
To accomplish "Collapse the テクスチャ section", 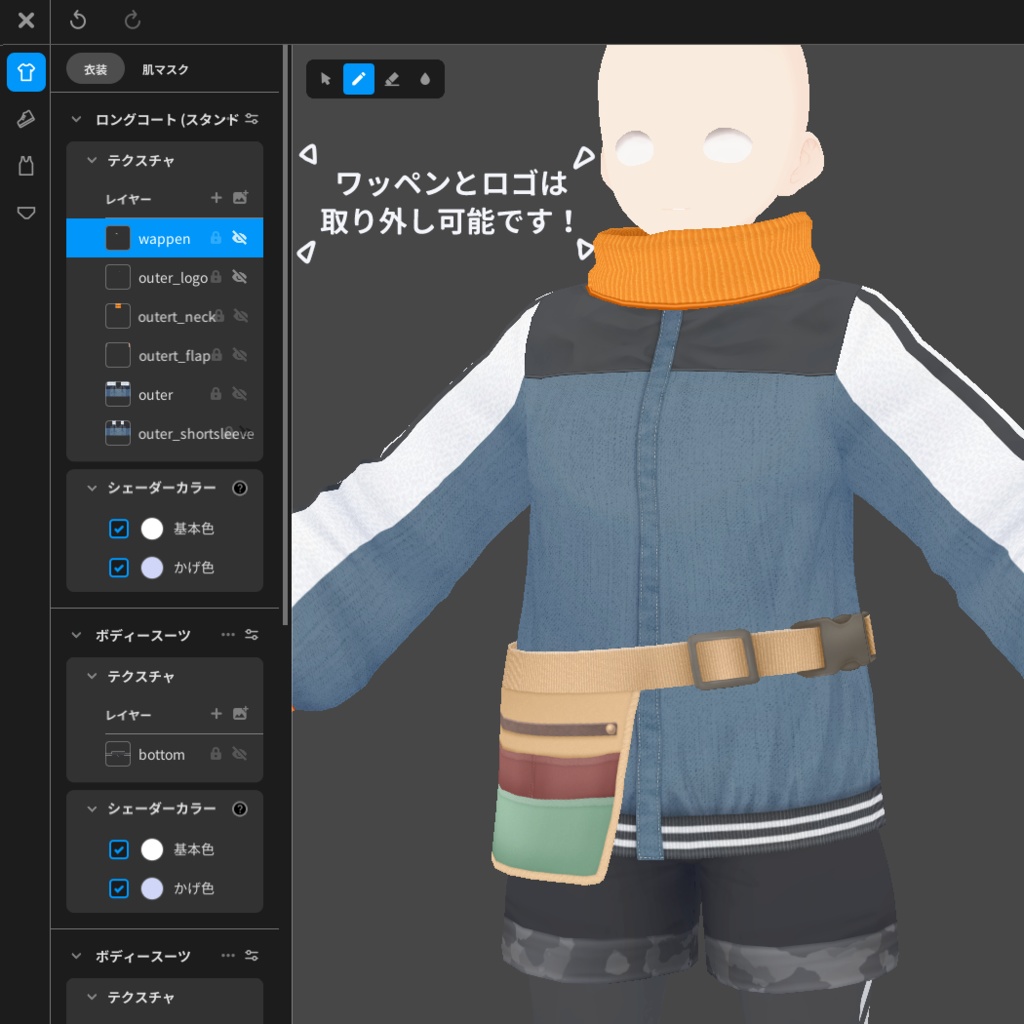I will tap(92, 160).
